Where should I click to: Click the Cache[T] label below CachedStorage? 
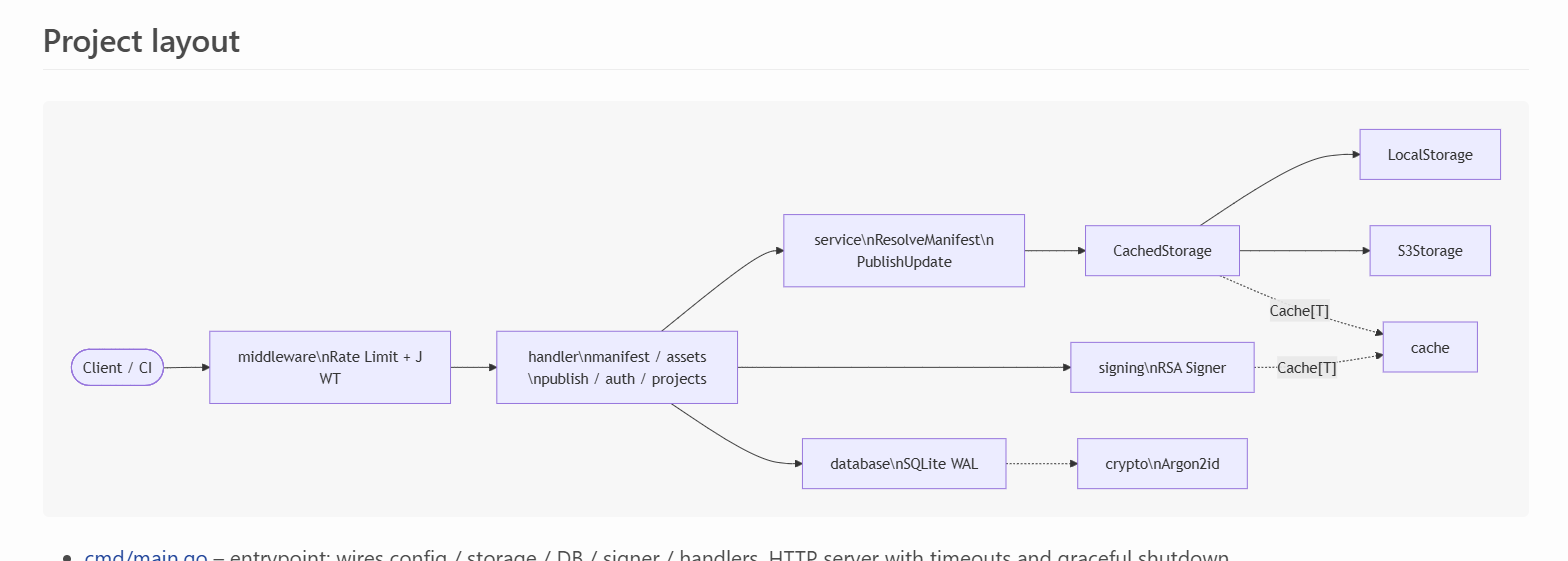tap(1298, 310)
